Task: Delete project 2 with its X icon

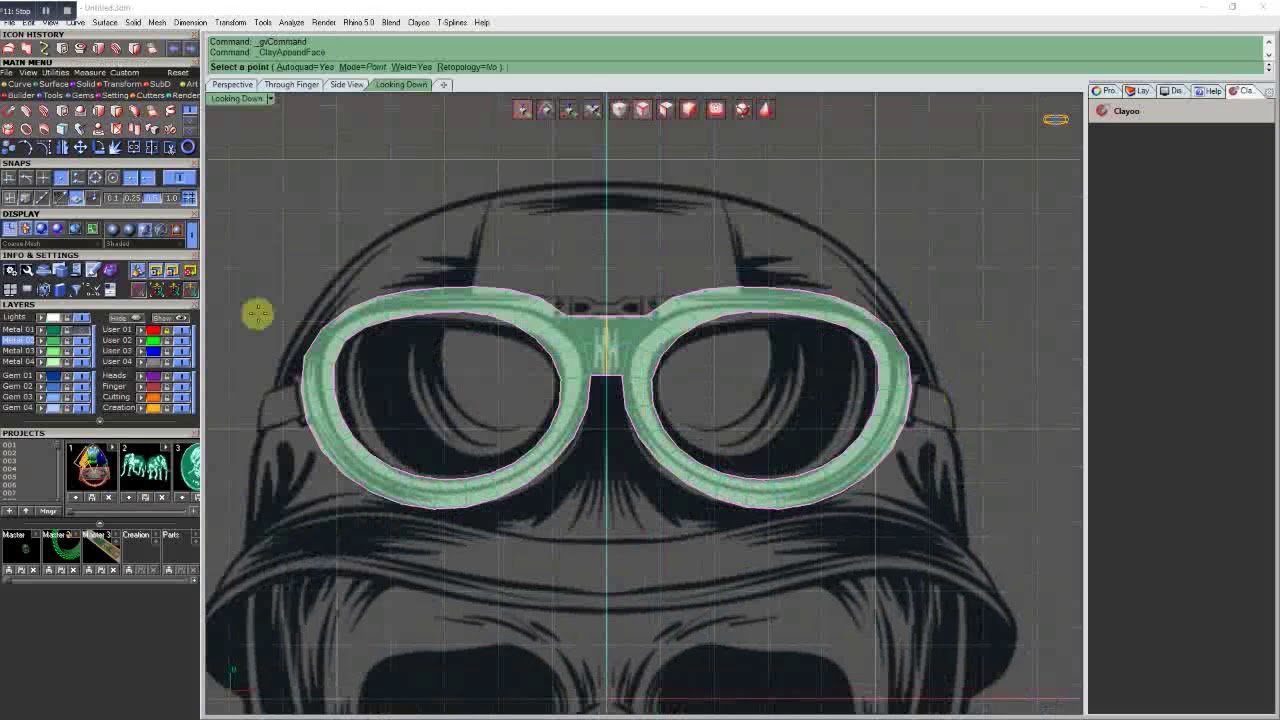Action: (162, 497)
